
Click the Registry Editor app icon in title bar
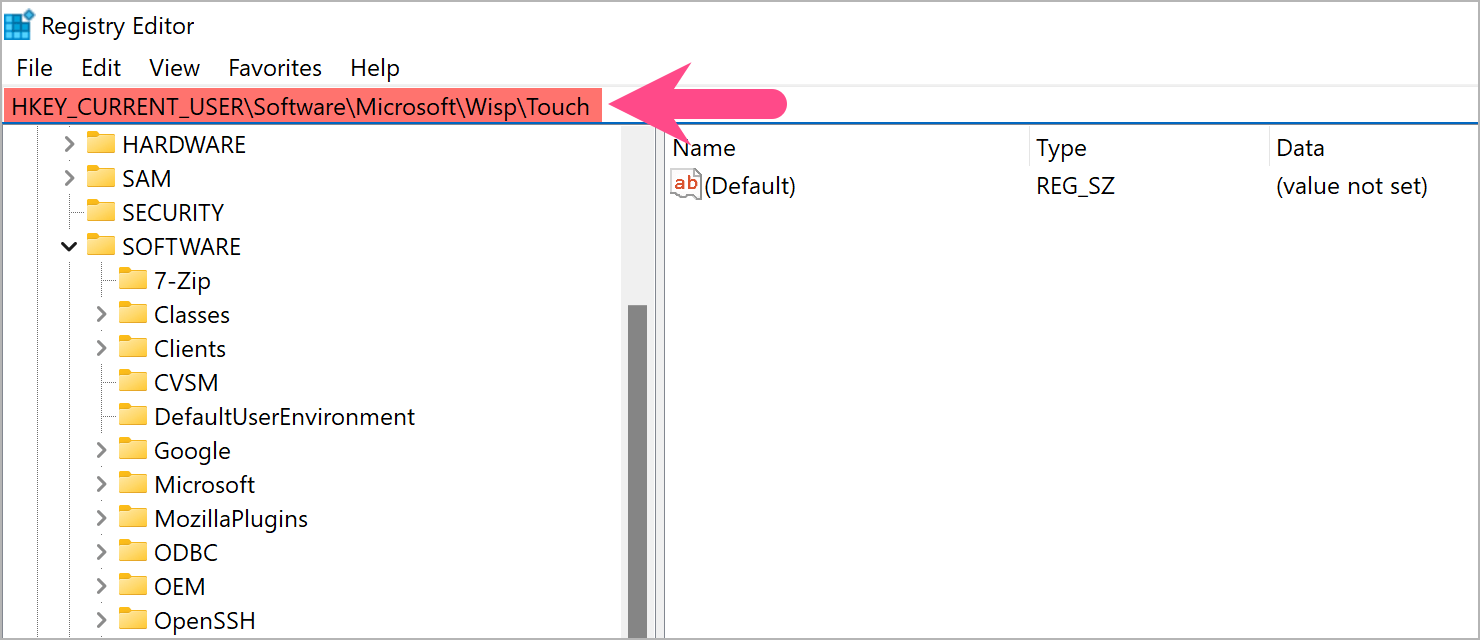[18, 24]
